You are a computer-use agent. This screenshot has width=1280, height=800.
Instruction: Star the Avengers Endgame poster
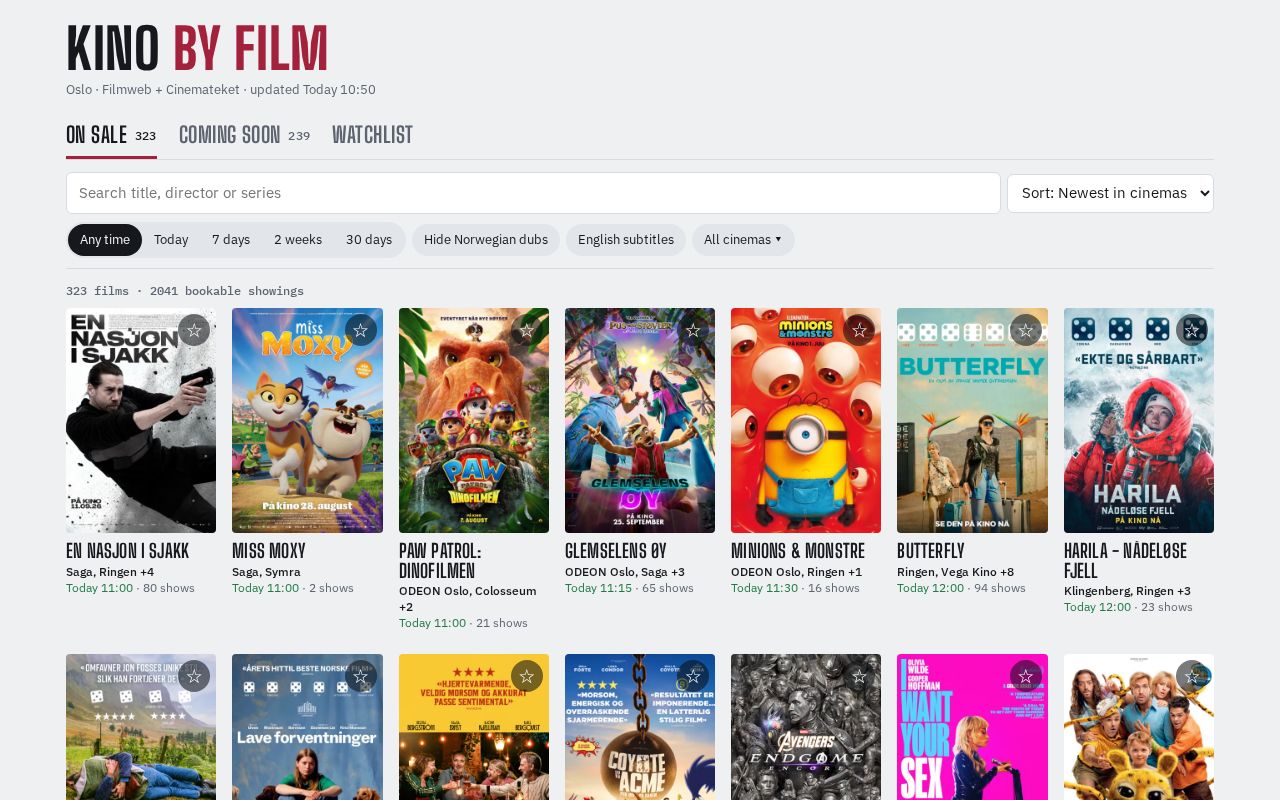pos(859,676)
